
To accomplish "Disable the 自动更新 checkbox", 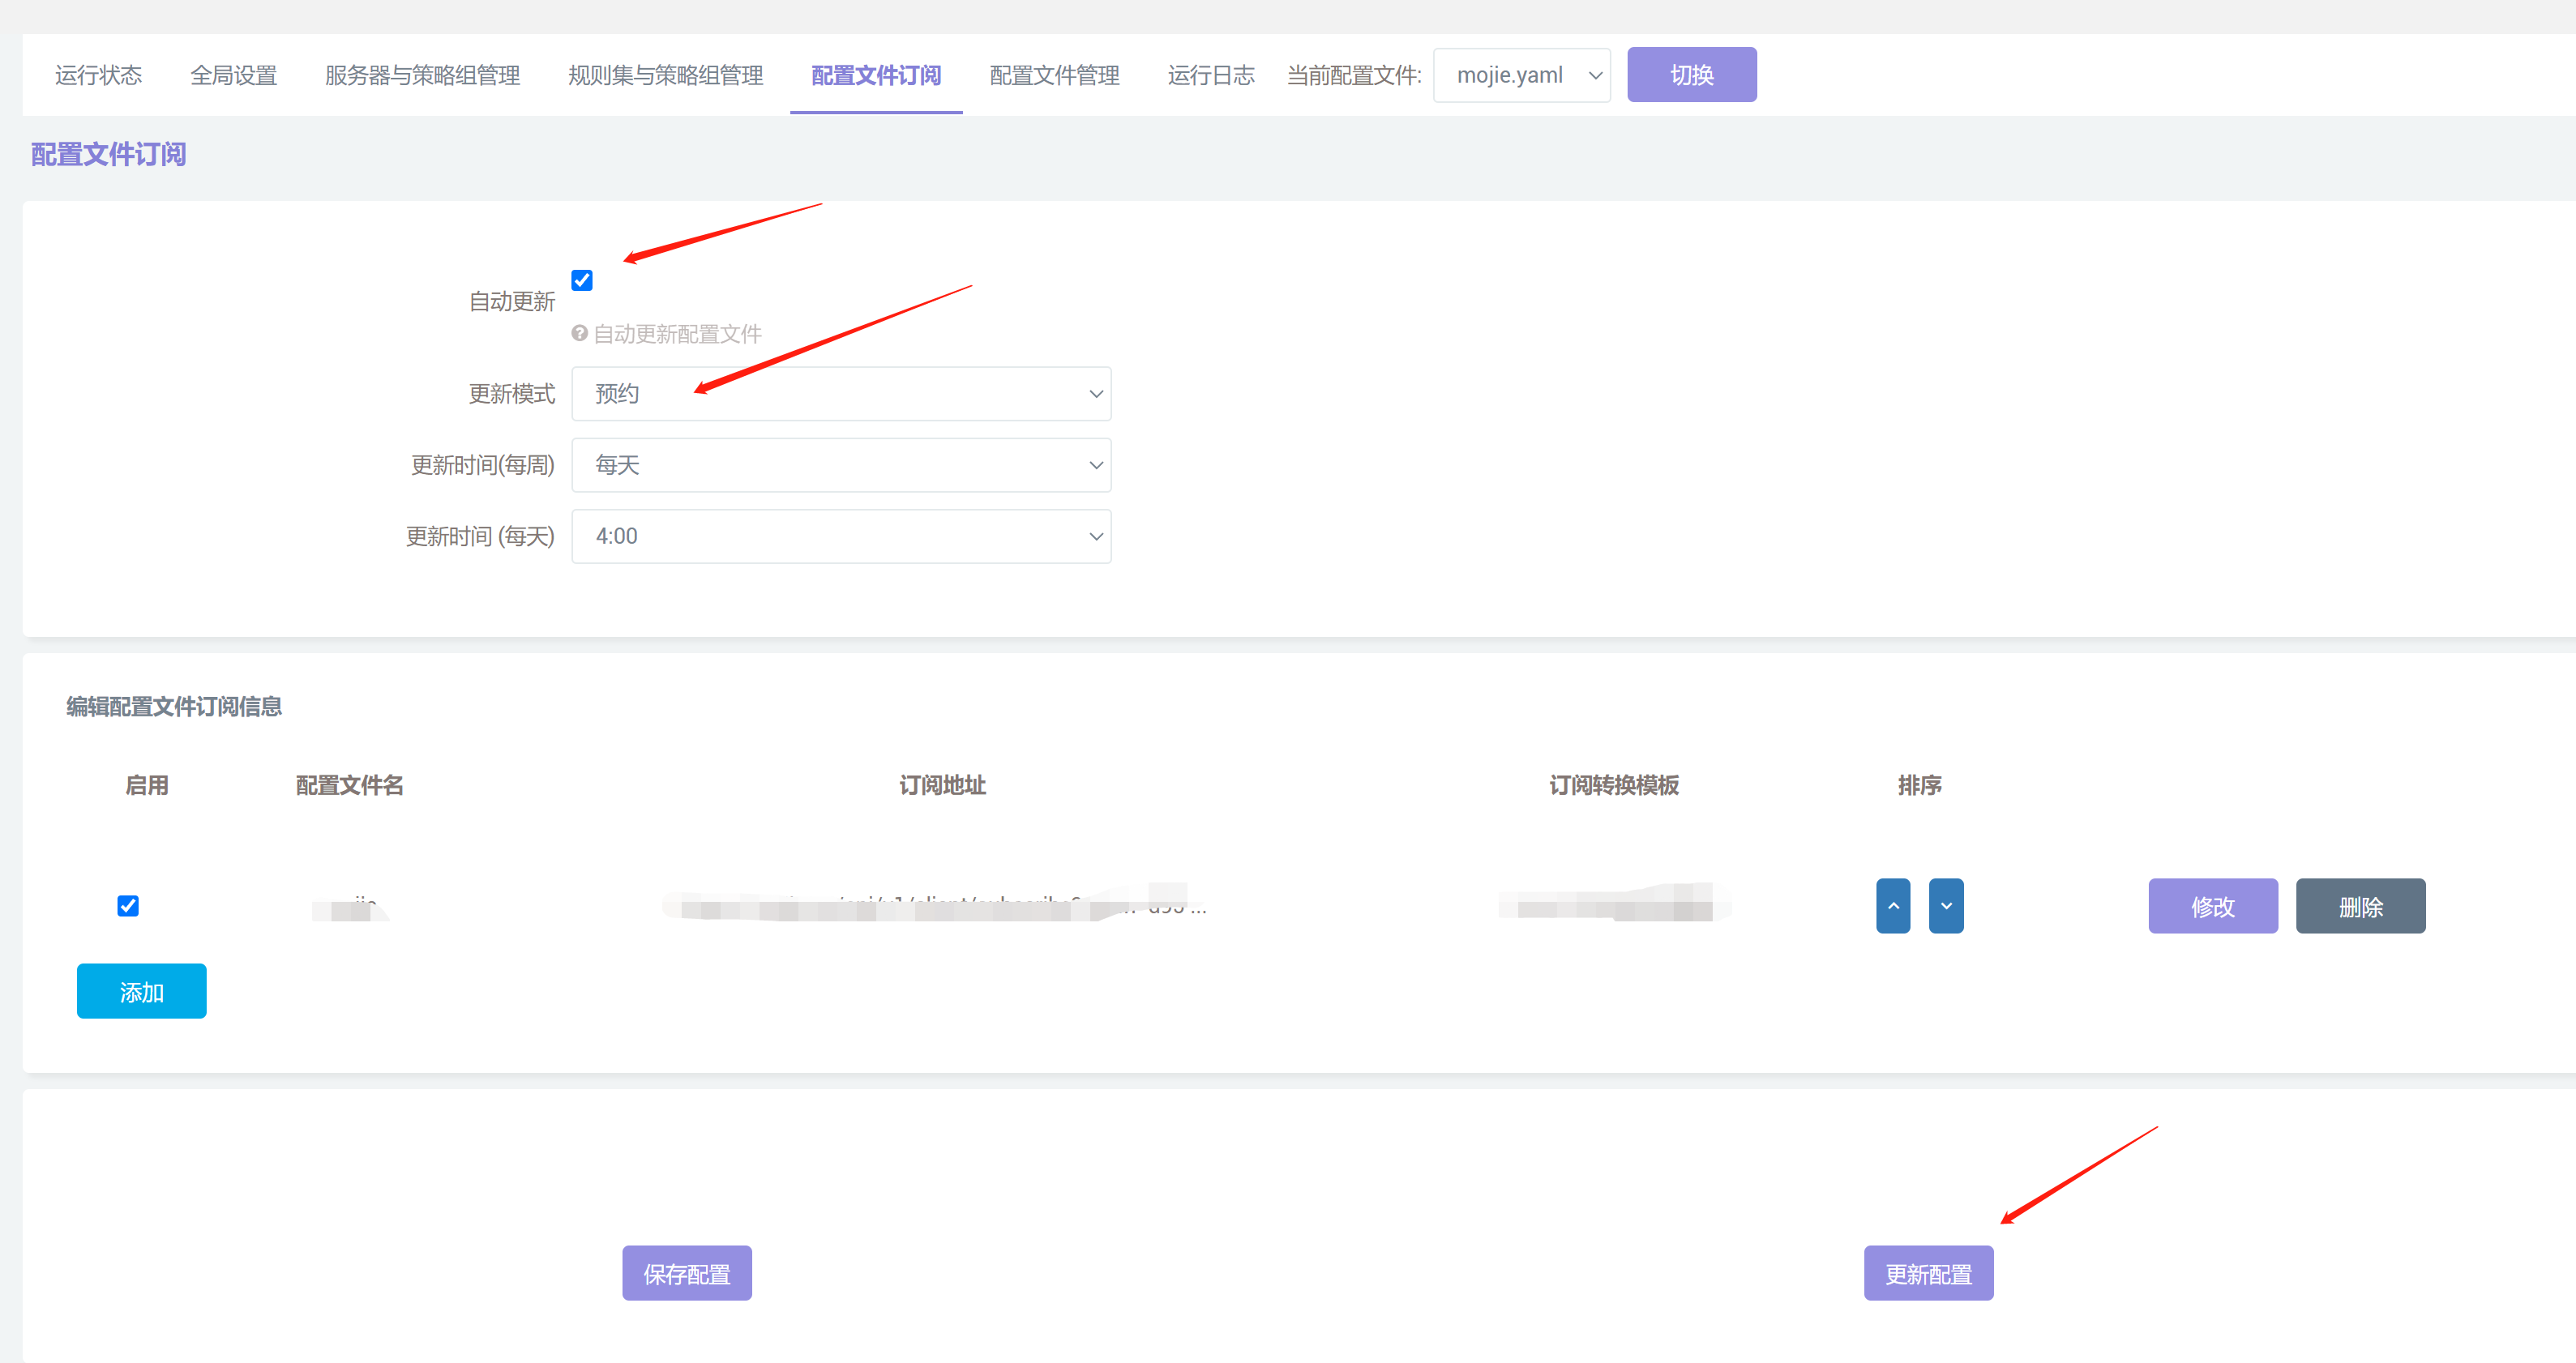I will tap(581, 280).
